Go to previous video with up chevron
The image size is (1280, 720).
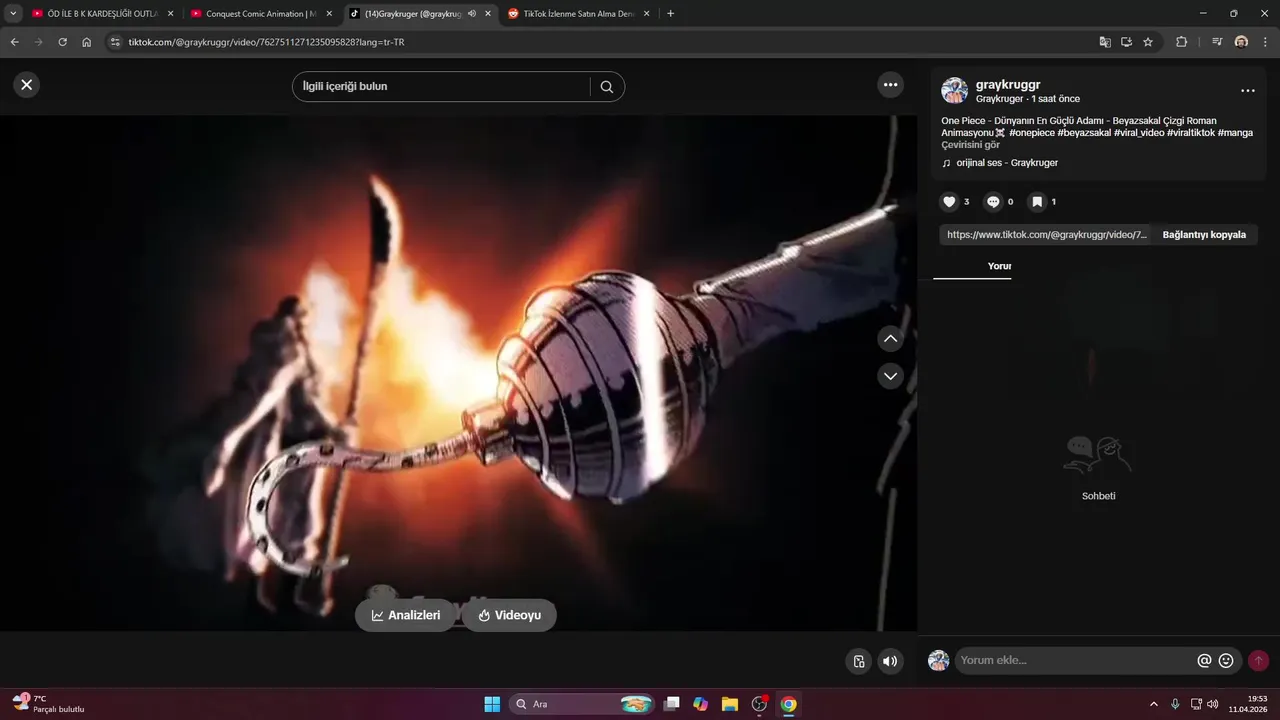pyautogui.click(x=890, y=338)
